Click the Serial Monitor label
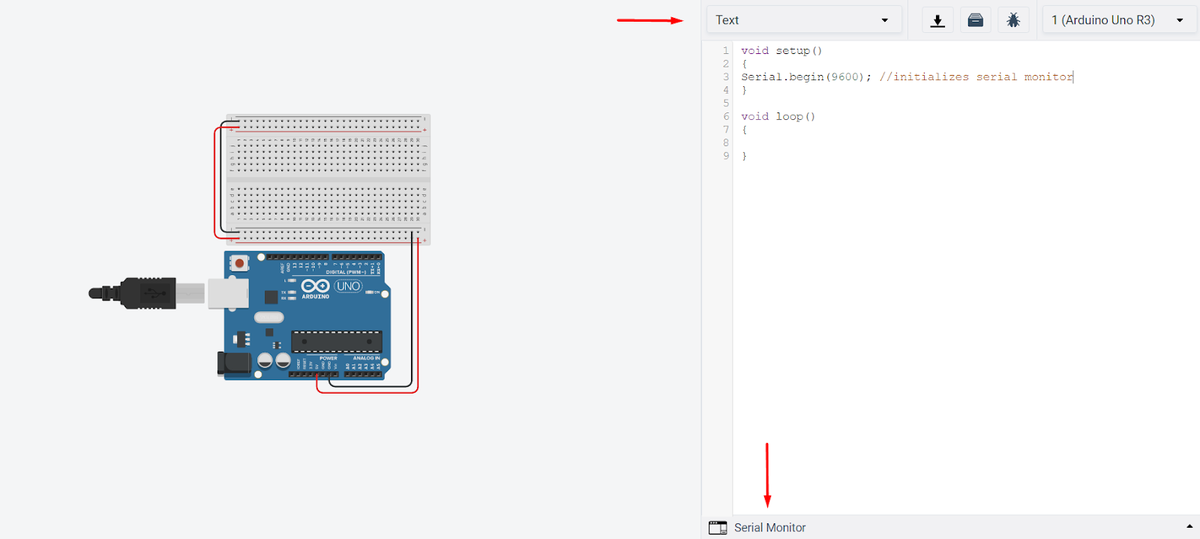This screenshot has width=1200, height=539. (770, 527)
